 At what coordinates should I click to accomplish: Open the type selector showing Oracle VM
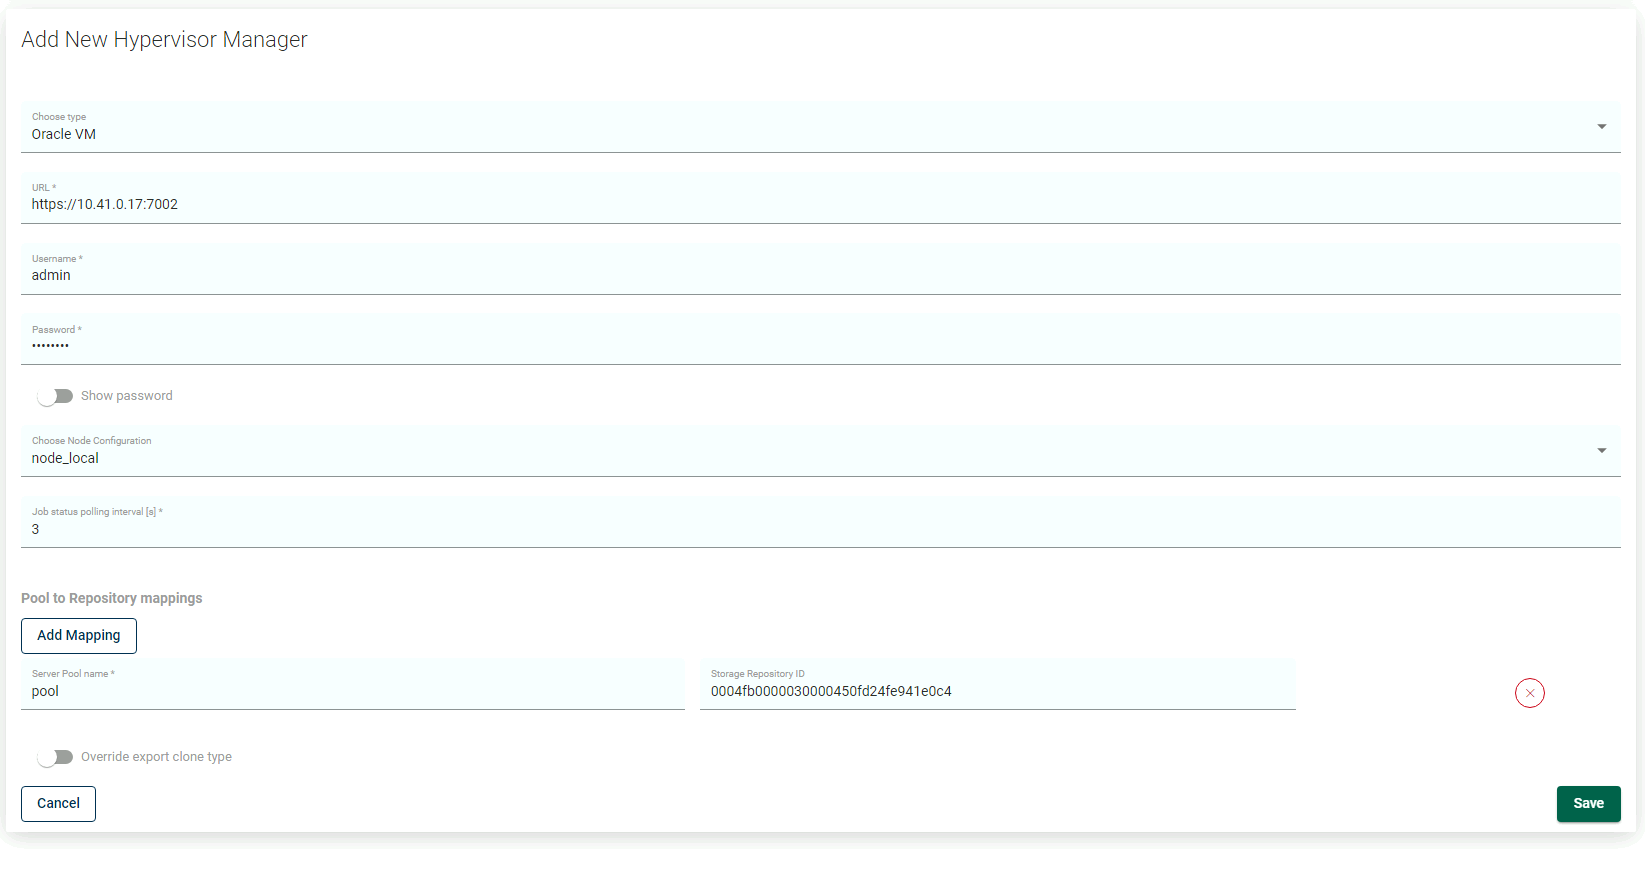[x=800, y=134]
